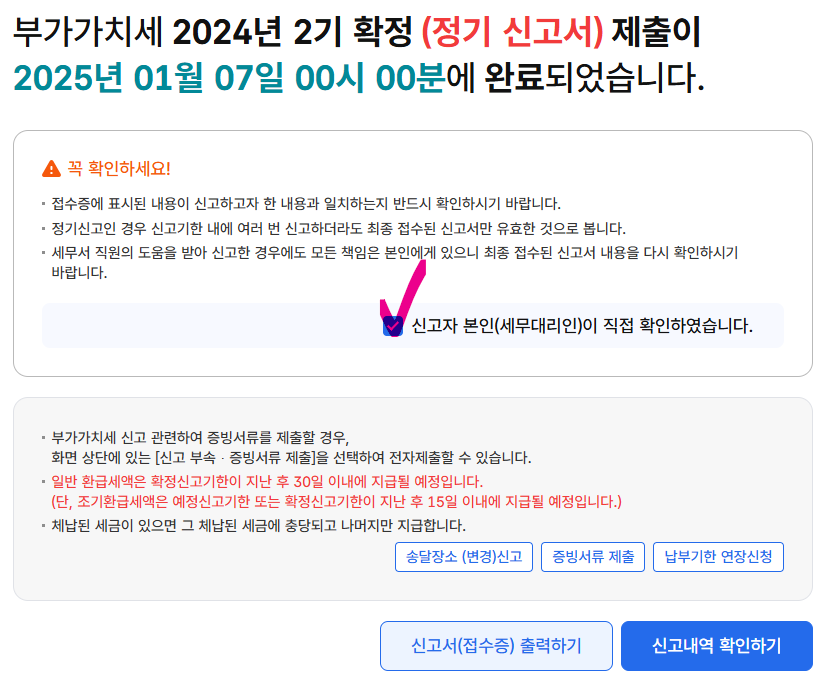This screenshot has height=679, width=818.
Task: Click the blue 신고내역 확인하기 button
Action: [717, 646]
